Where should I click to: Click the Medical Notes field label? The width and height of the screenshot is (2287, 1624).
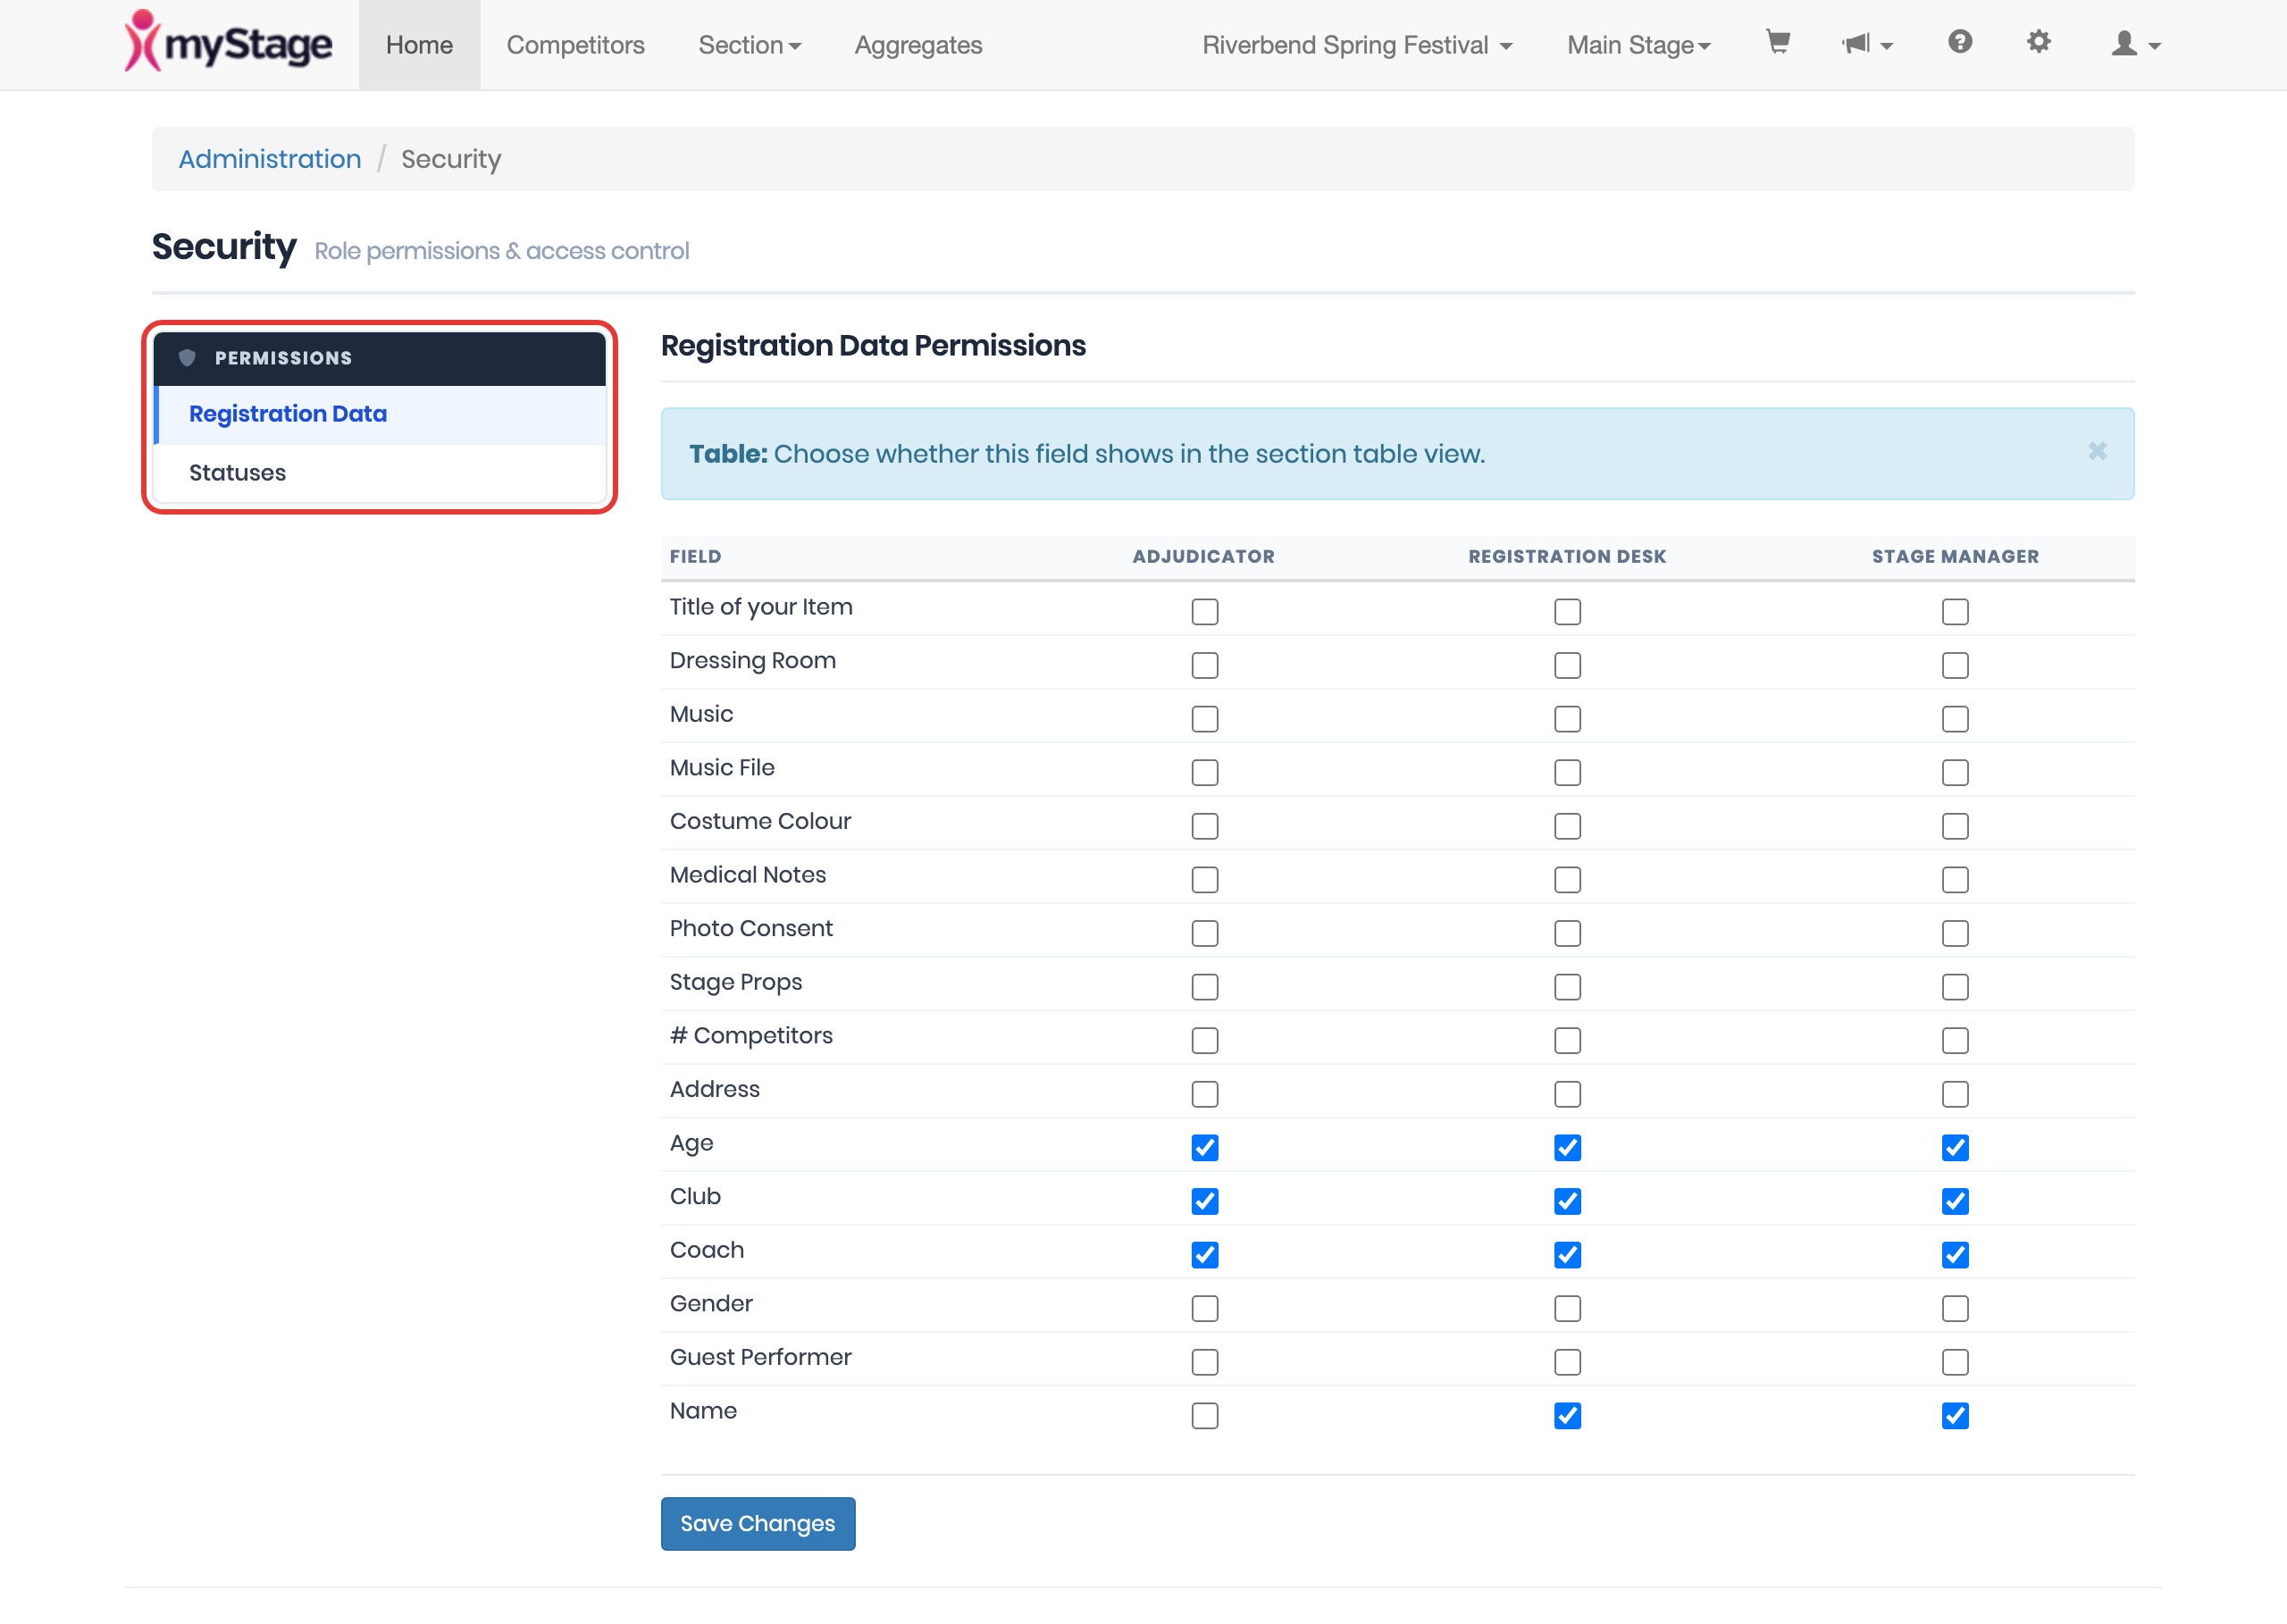pos(748,875)
